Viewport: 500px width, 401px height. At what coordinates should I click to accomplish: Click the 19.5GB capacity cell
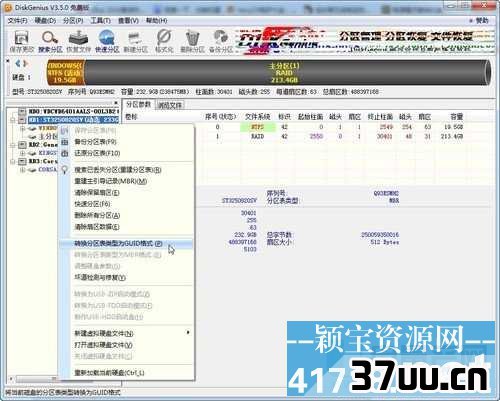[x=454, y=127]
